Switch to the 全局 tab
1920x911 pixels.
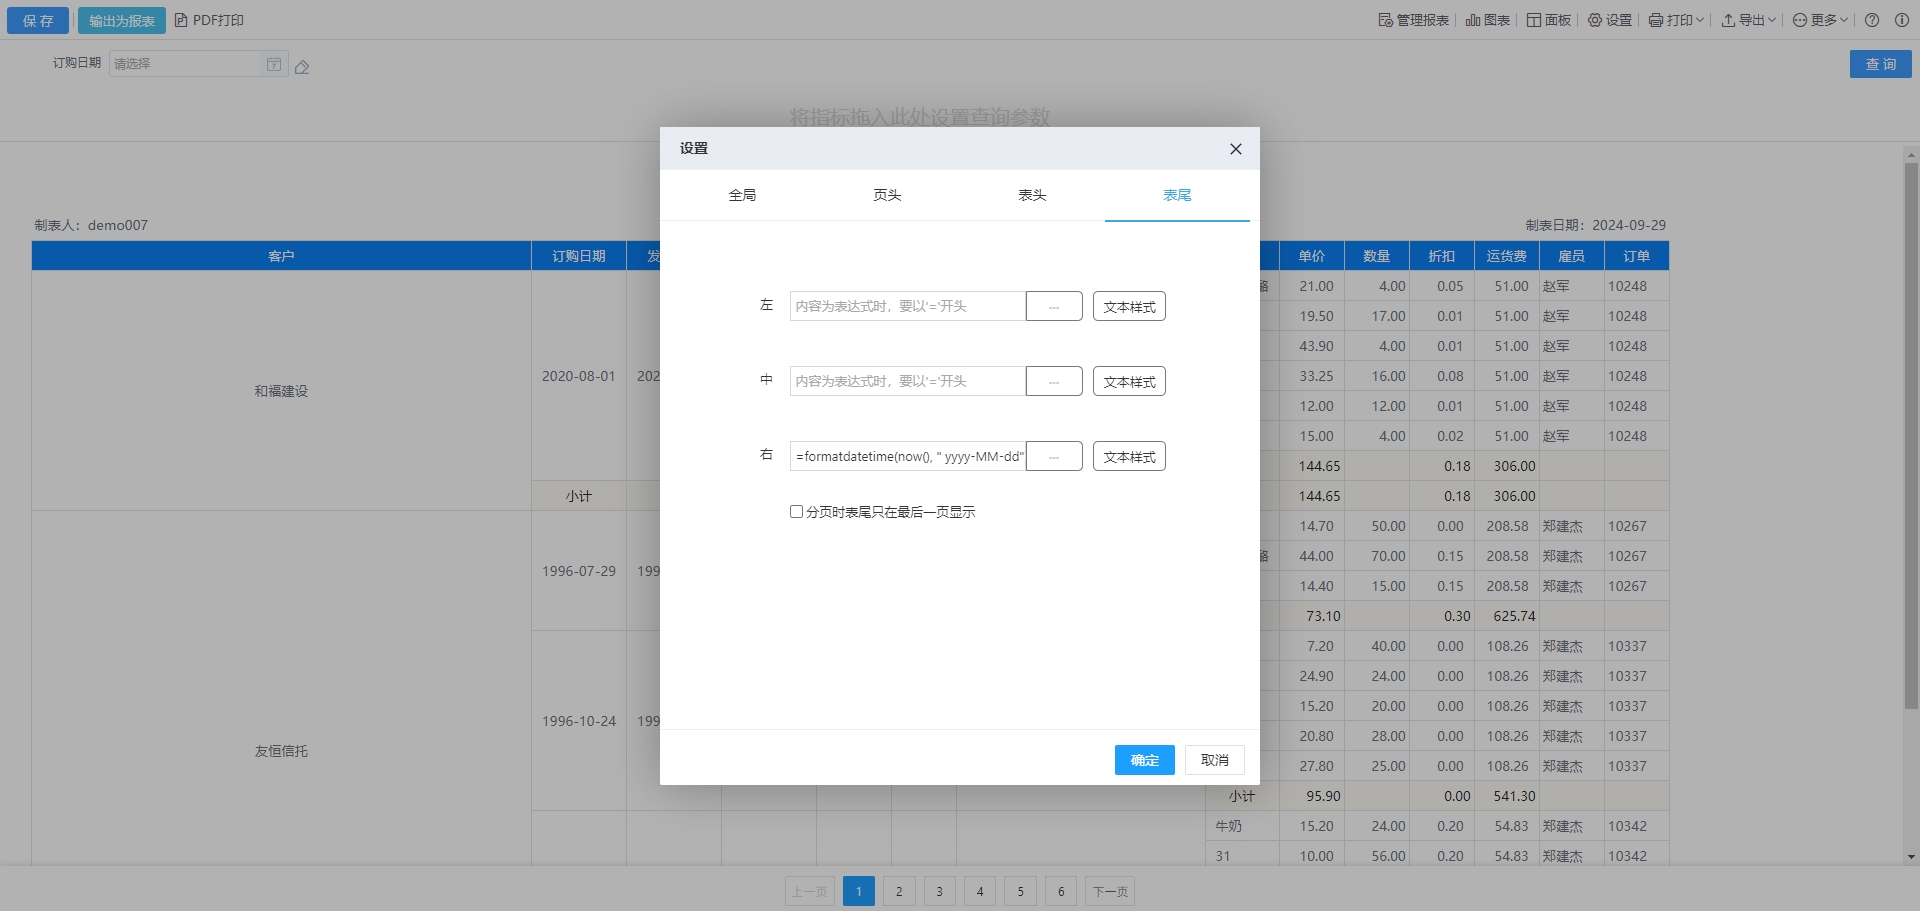[x=742, y=195]
